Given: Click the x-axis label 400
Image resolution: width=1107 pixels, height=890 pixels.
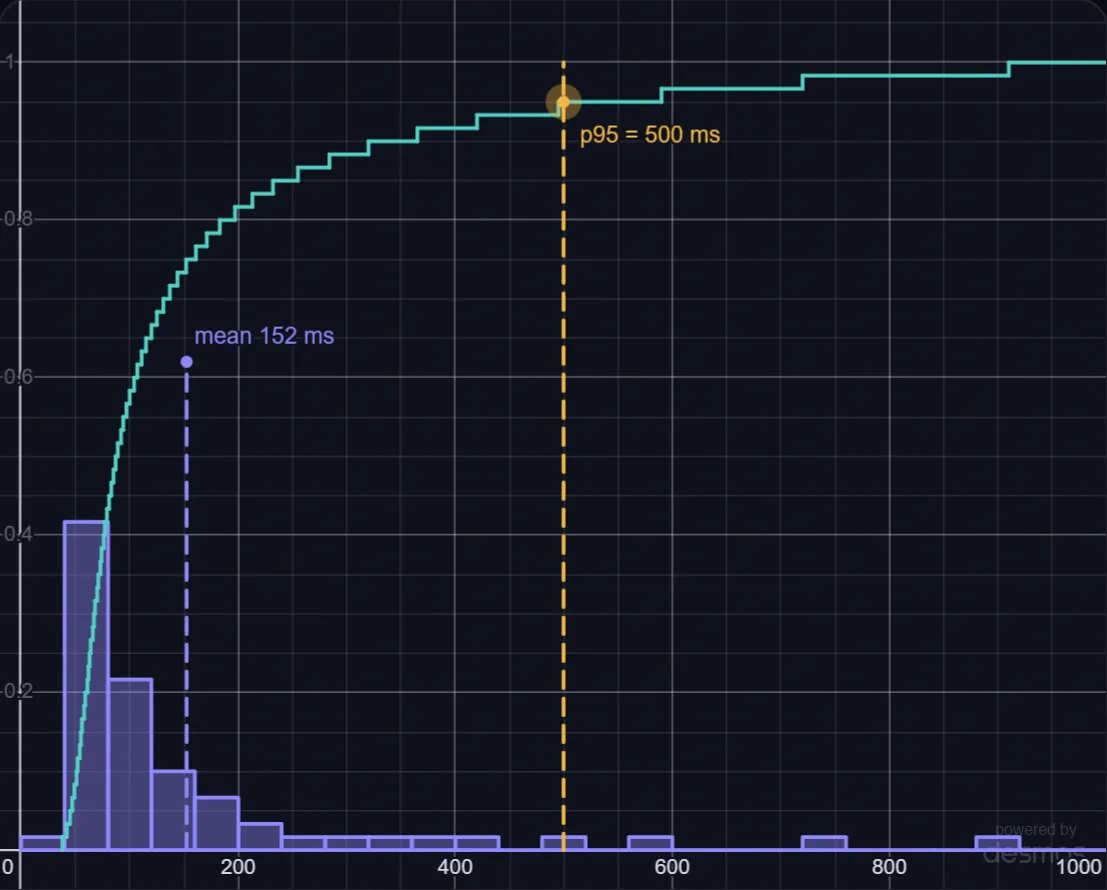Looking at the screenshot, I should [455, 867].
